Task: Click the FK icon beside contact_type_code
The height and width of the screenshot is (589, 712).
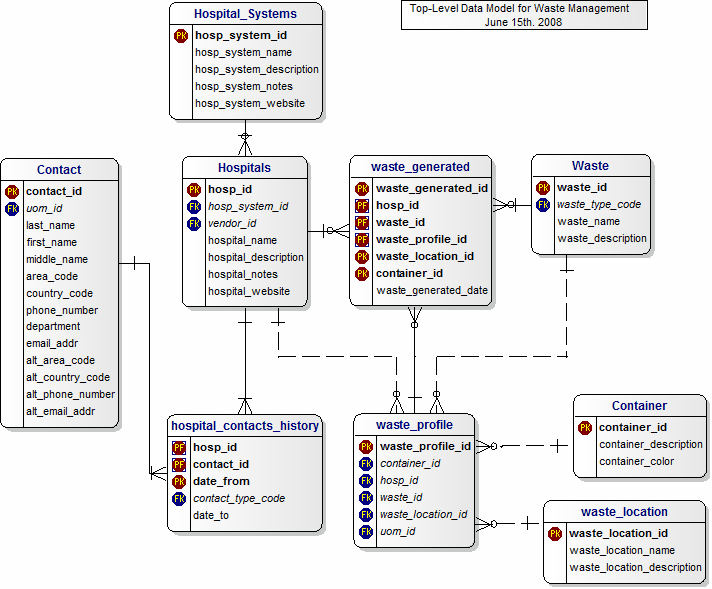Action: tap(179, 499)
